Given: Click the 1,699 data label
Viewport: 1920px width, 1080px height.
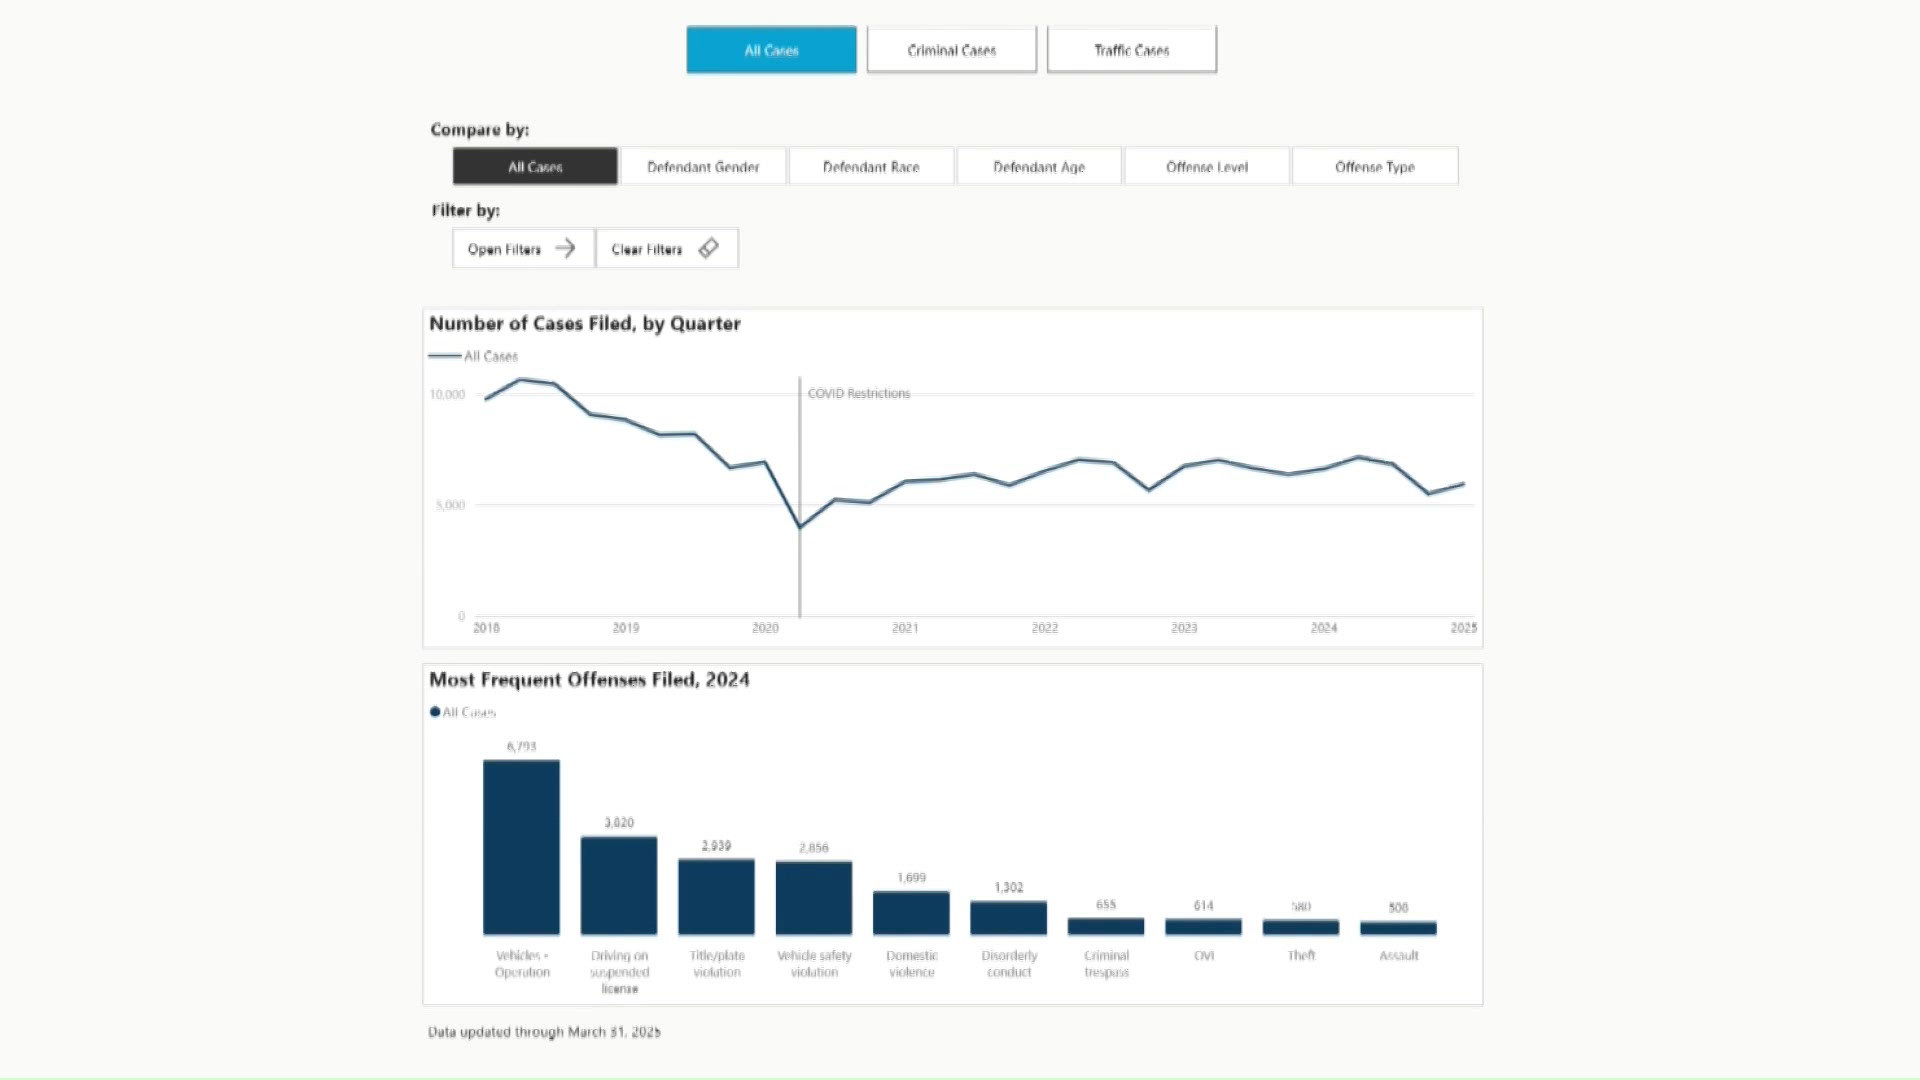Looking at the screenshot, I should pos(911,878).
